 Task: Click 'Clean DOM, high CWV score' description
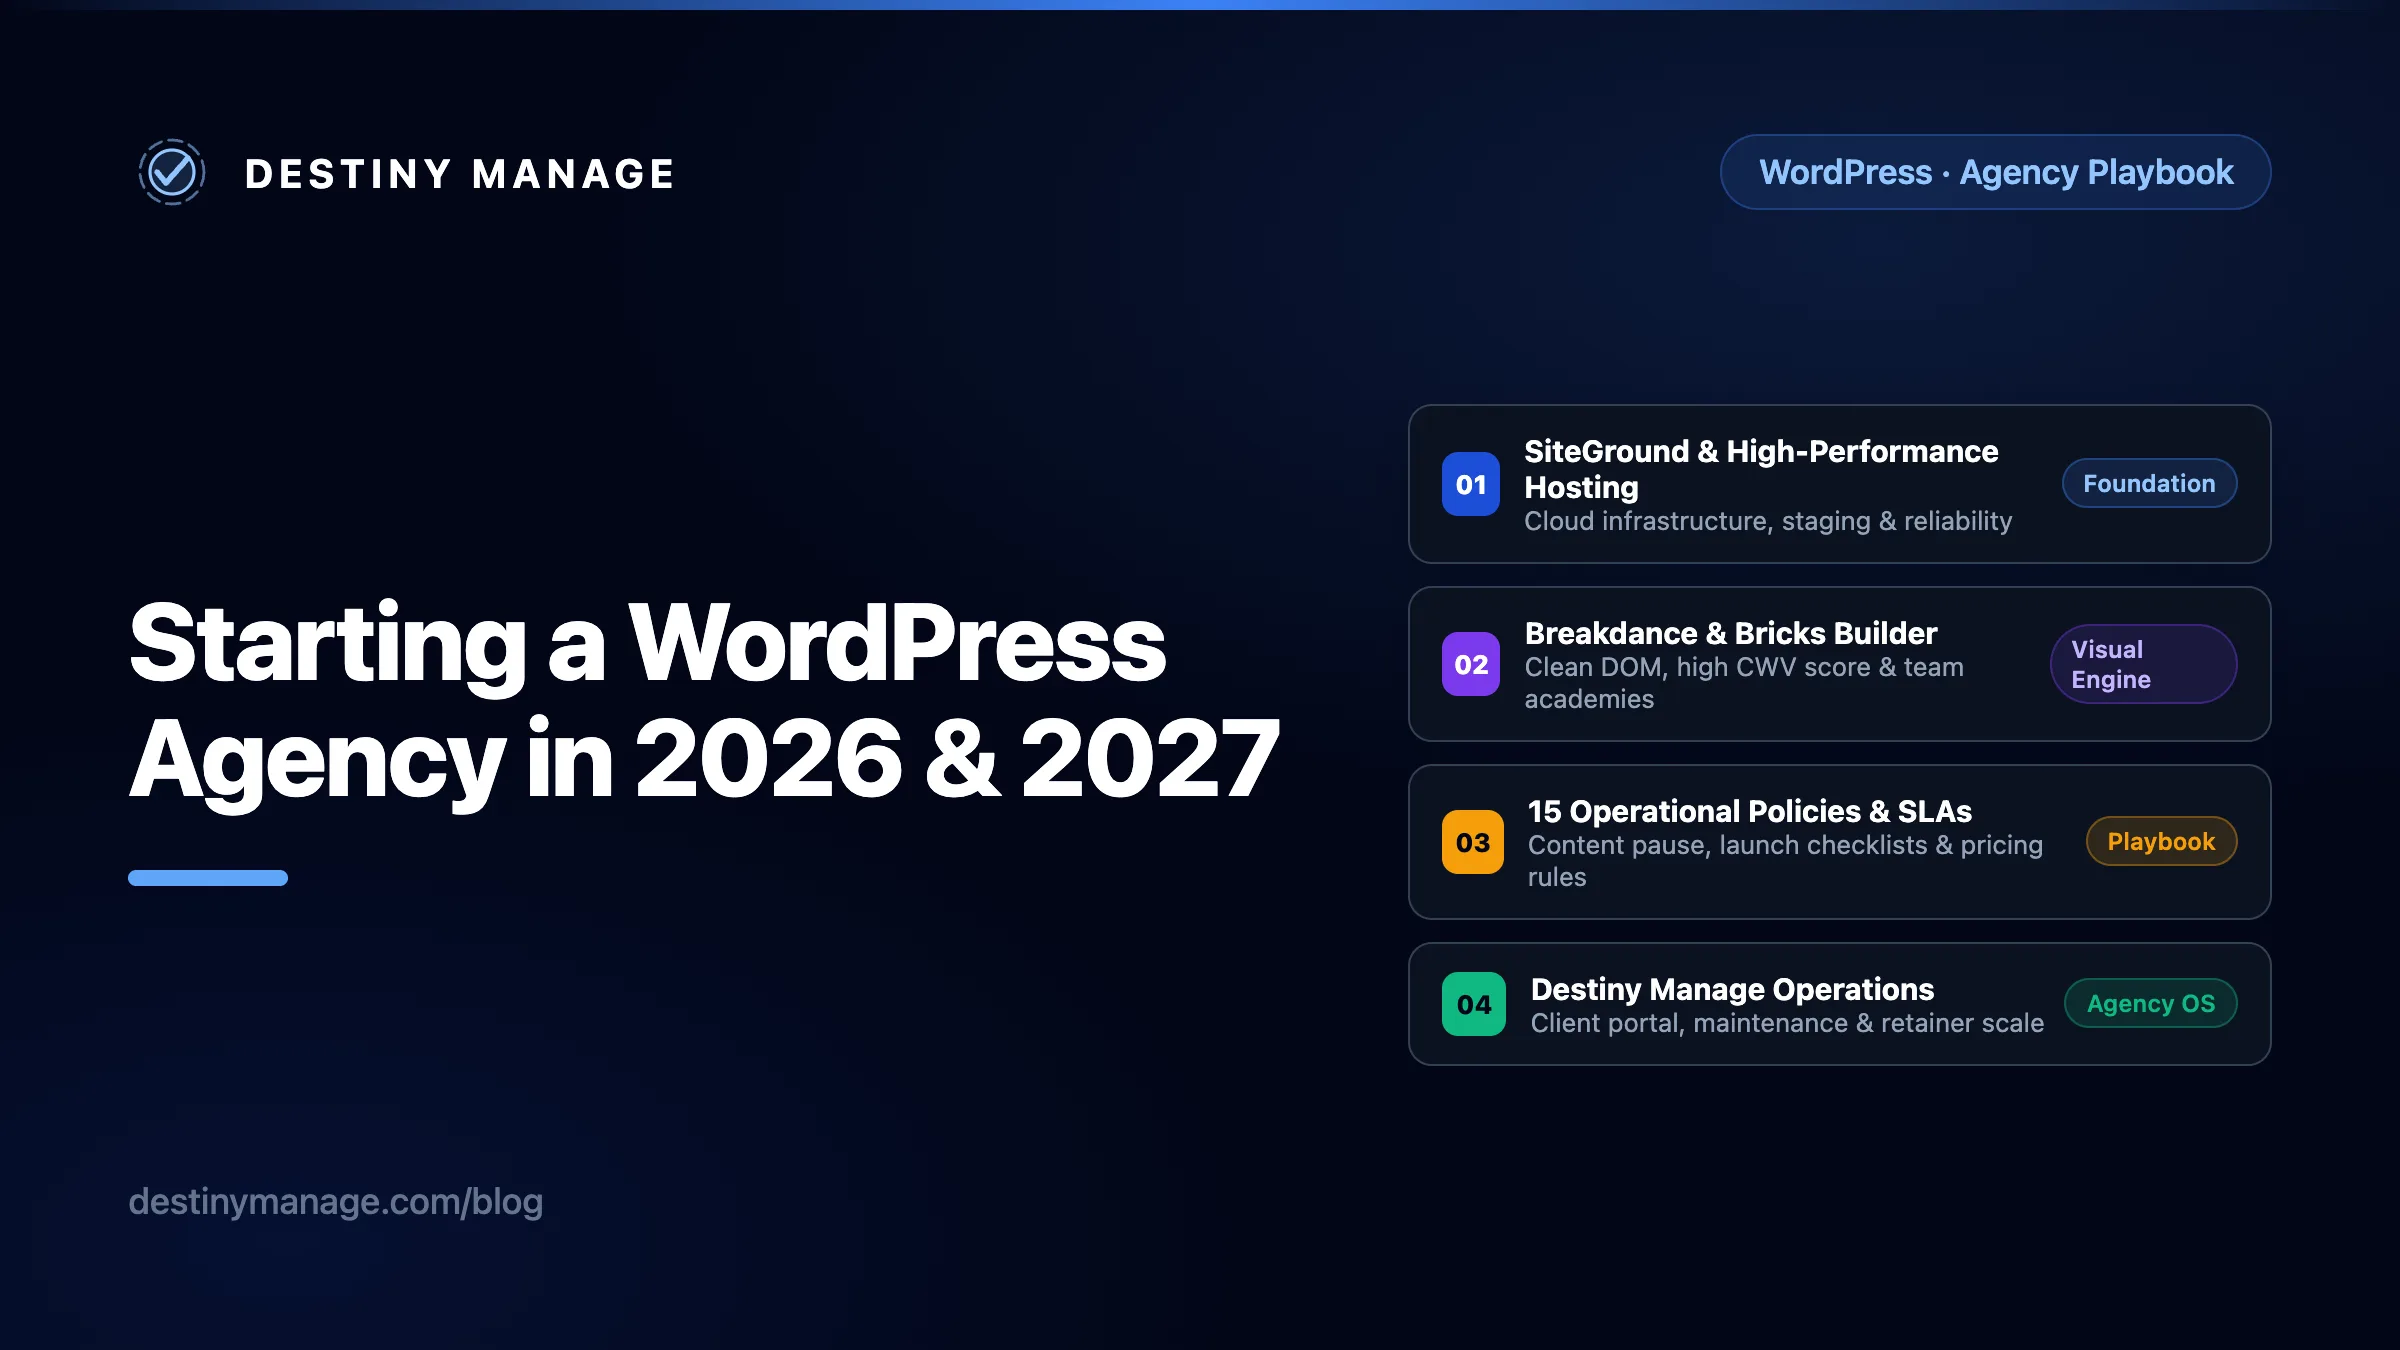(x=1744, y=683)
